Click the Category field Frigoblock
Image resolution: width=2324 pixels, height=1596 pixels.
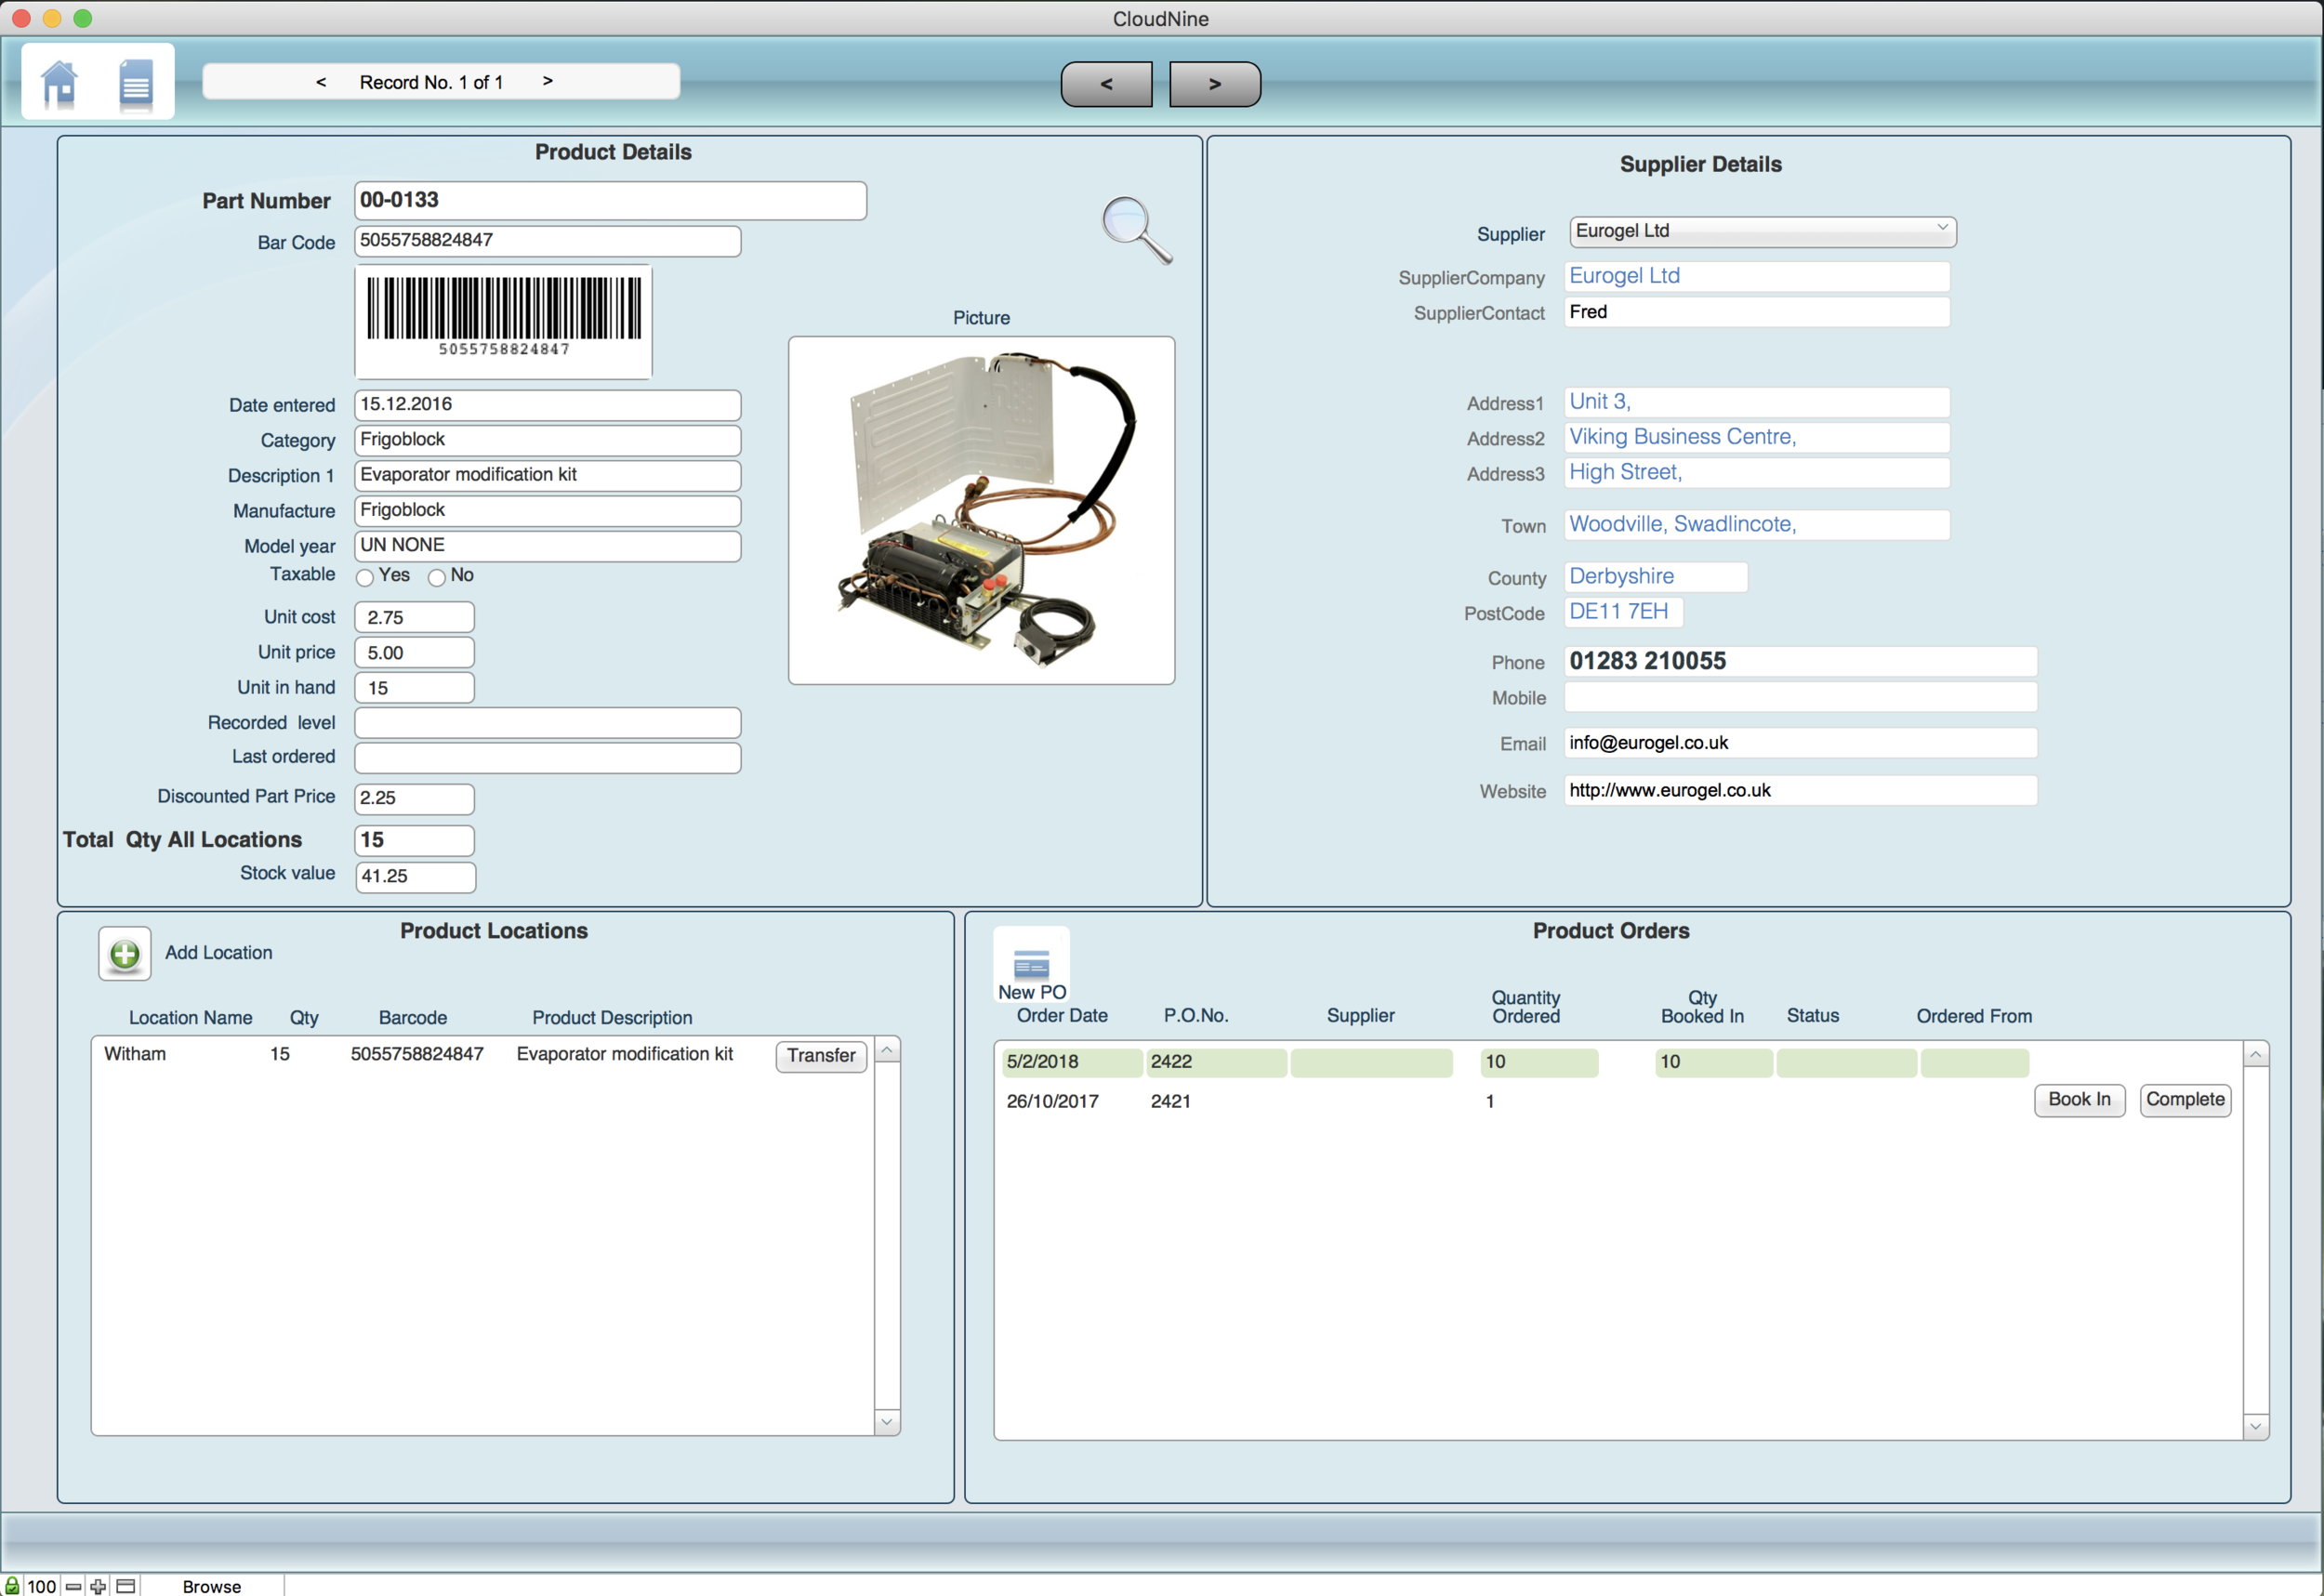[x=548, y=440]
